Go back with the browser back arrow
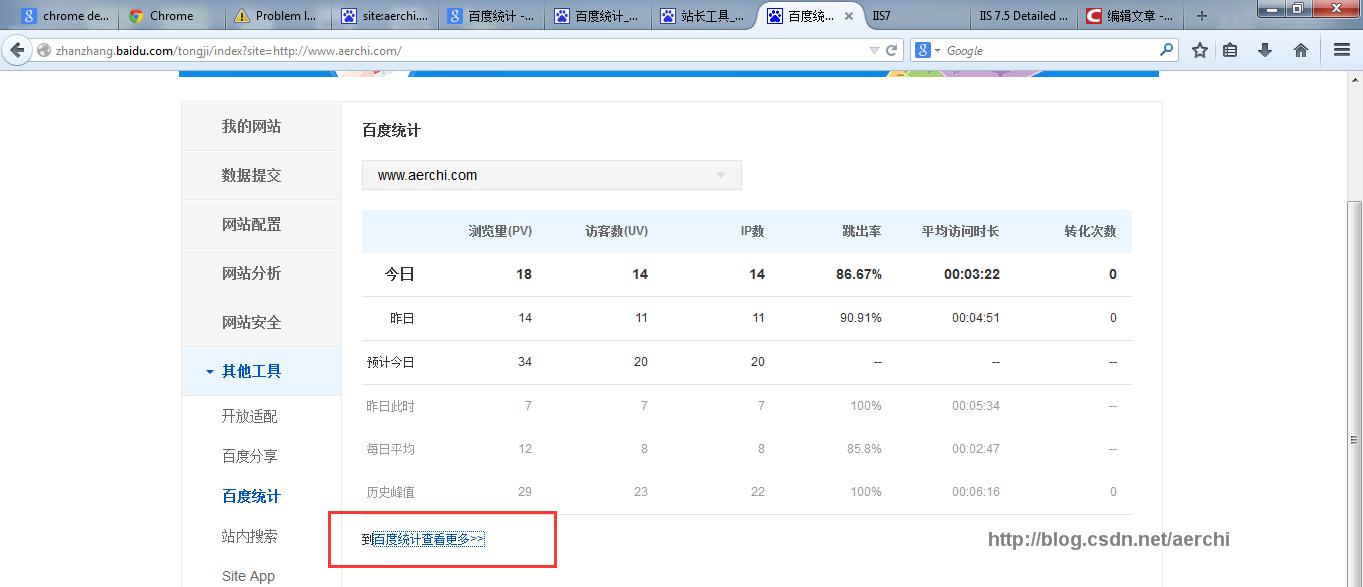 tap(17, 50)
